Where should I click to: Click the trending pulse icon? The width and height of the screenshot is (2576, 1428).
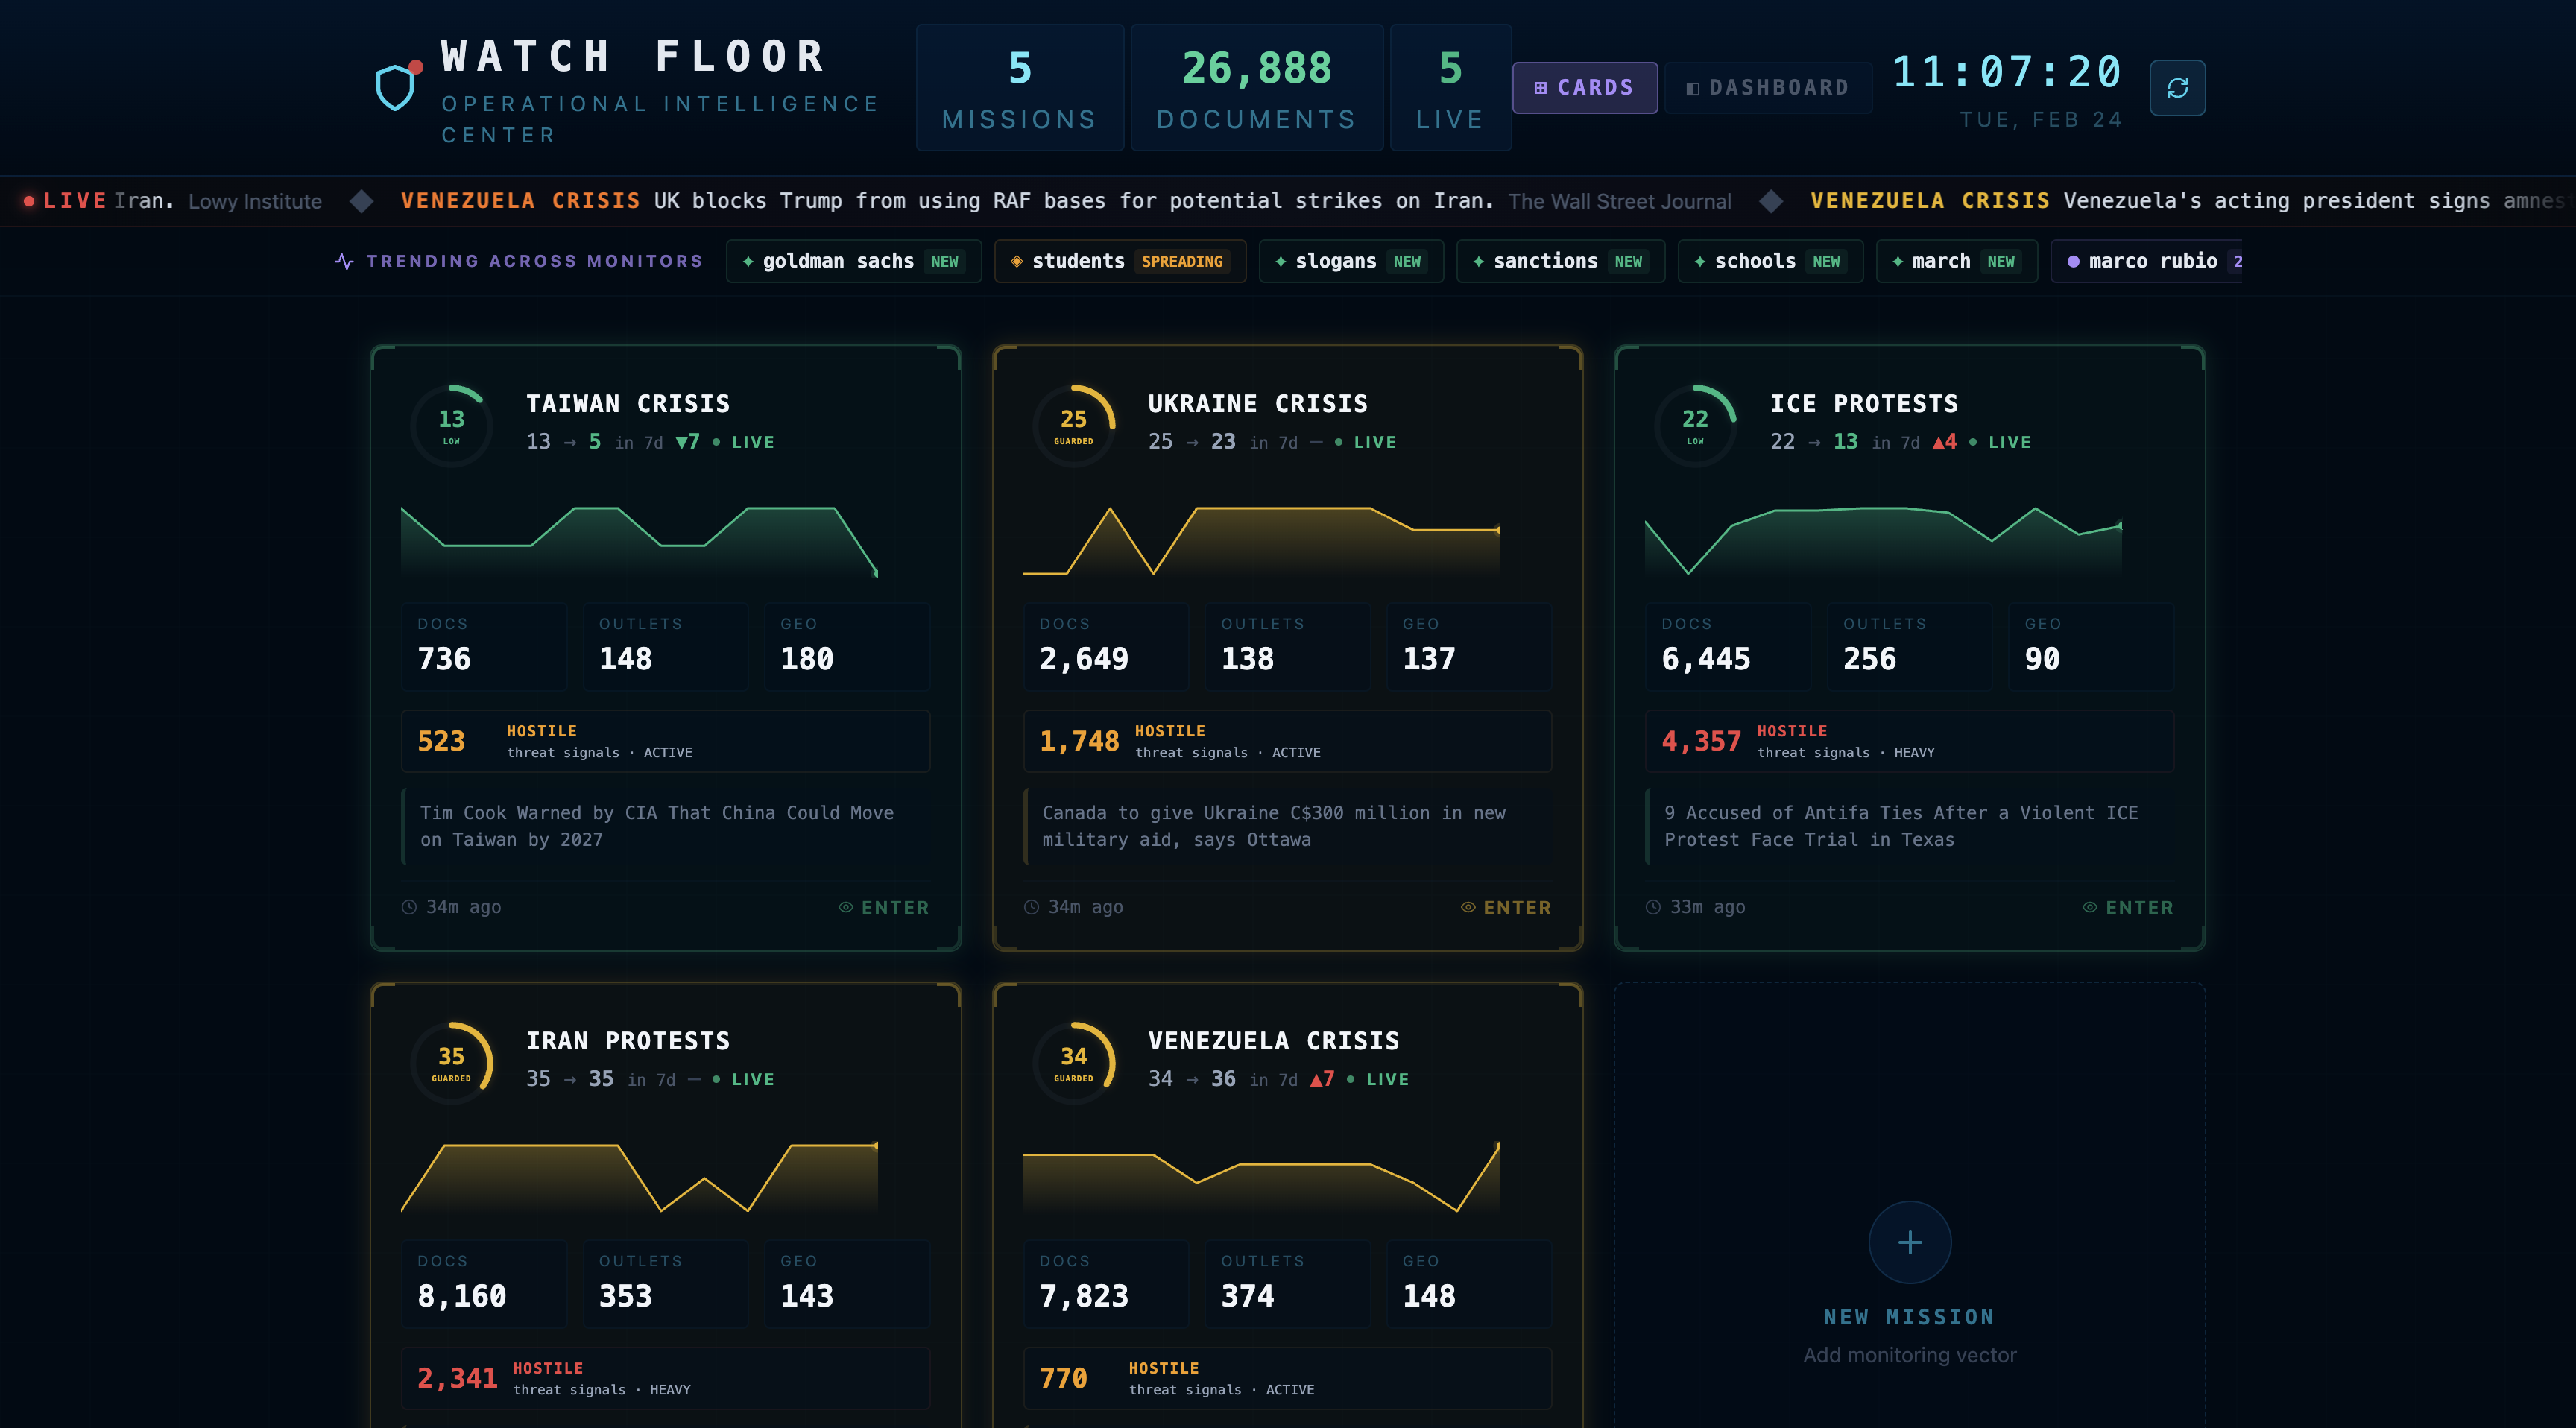pos(344,261)
